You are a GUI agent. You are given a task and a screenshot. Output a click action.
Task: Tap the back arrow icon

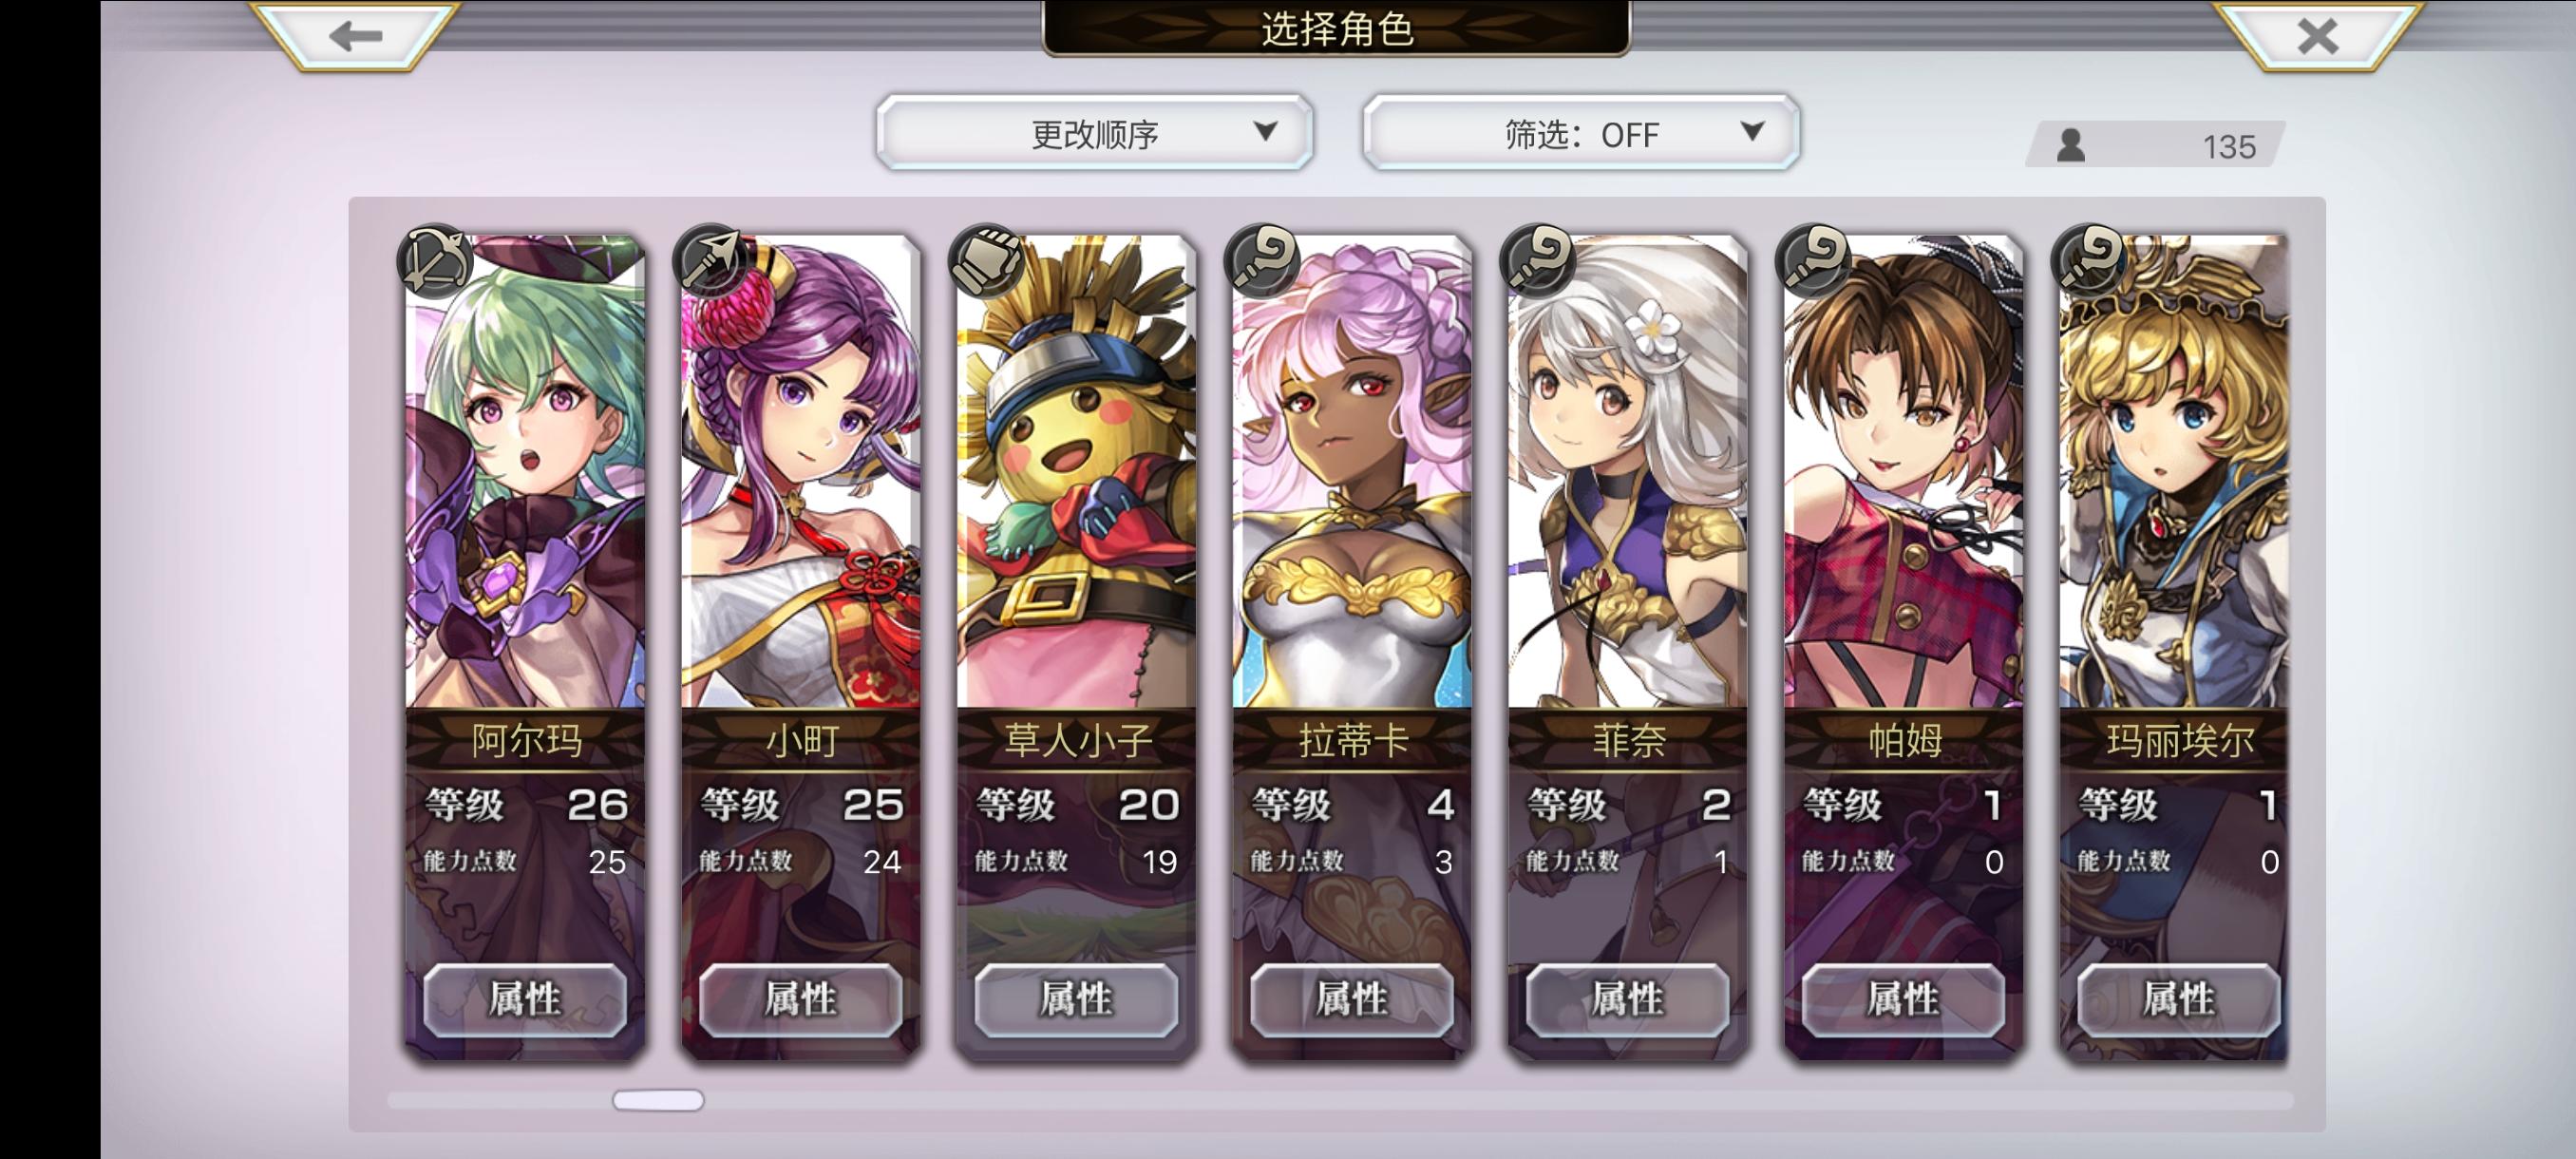[x=356, y=36]
